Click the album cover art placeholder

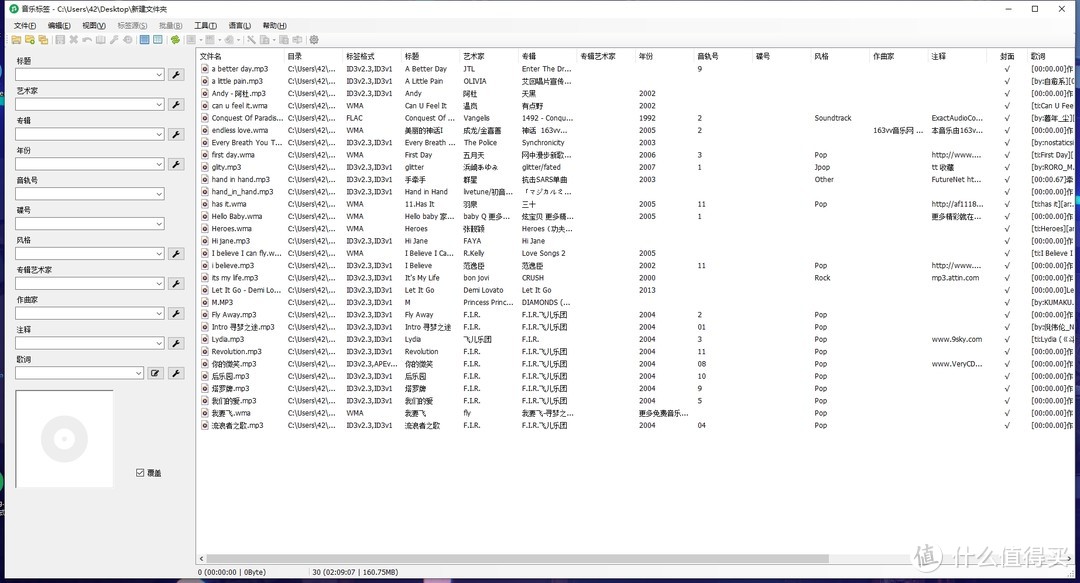click(64, 438)
